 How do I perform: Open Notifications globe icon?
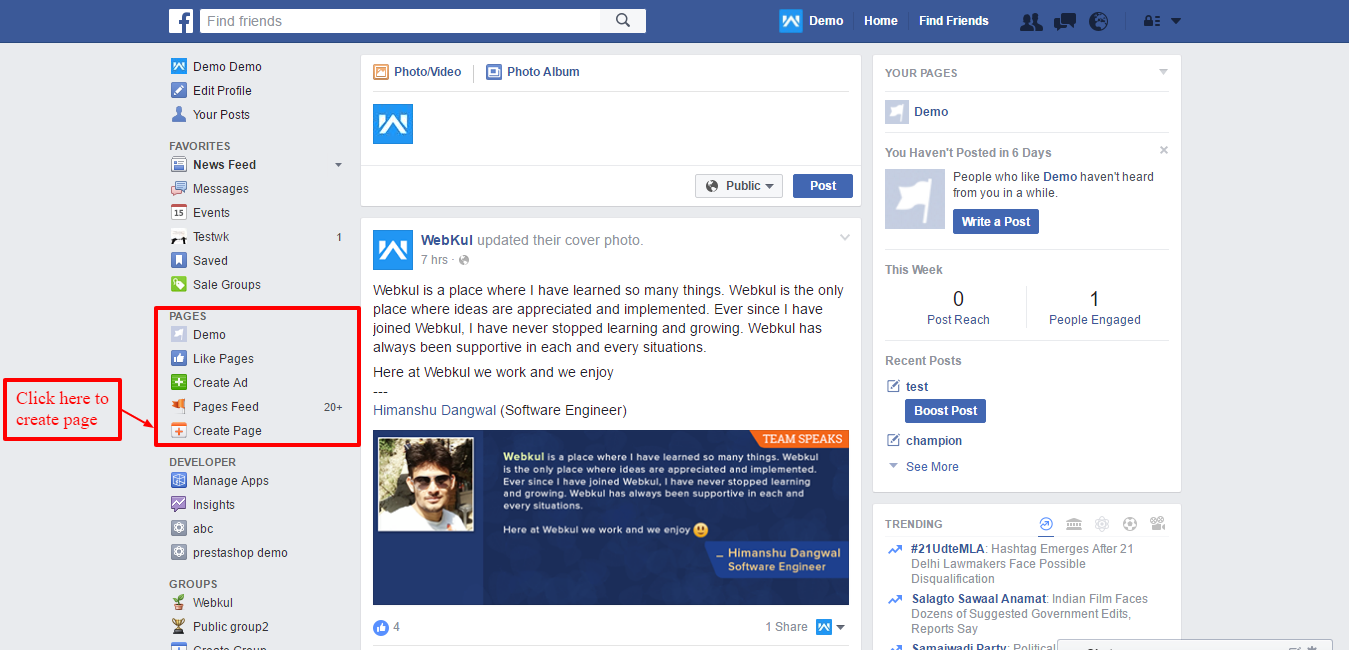point(1098,21)
